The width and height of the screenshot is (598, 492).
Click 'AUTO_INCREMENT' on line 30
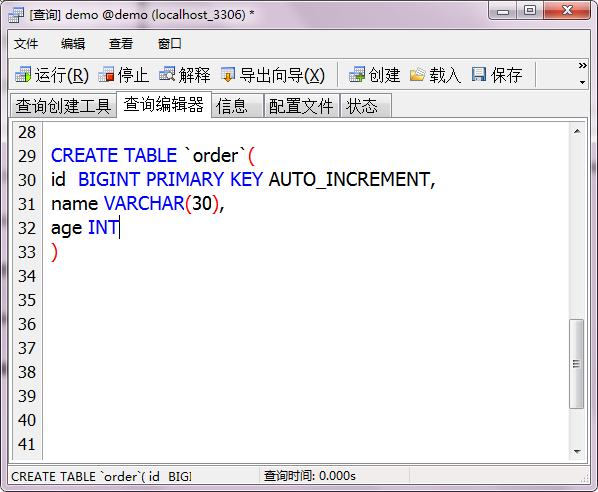(349, 179)
